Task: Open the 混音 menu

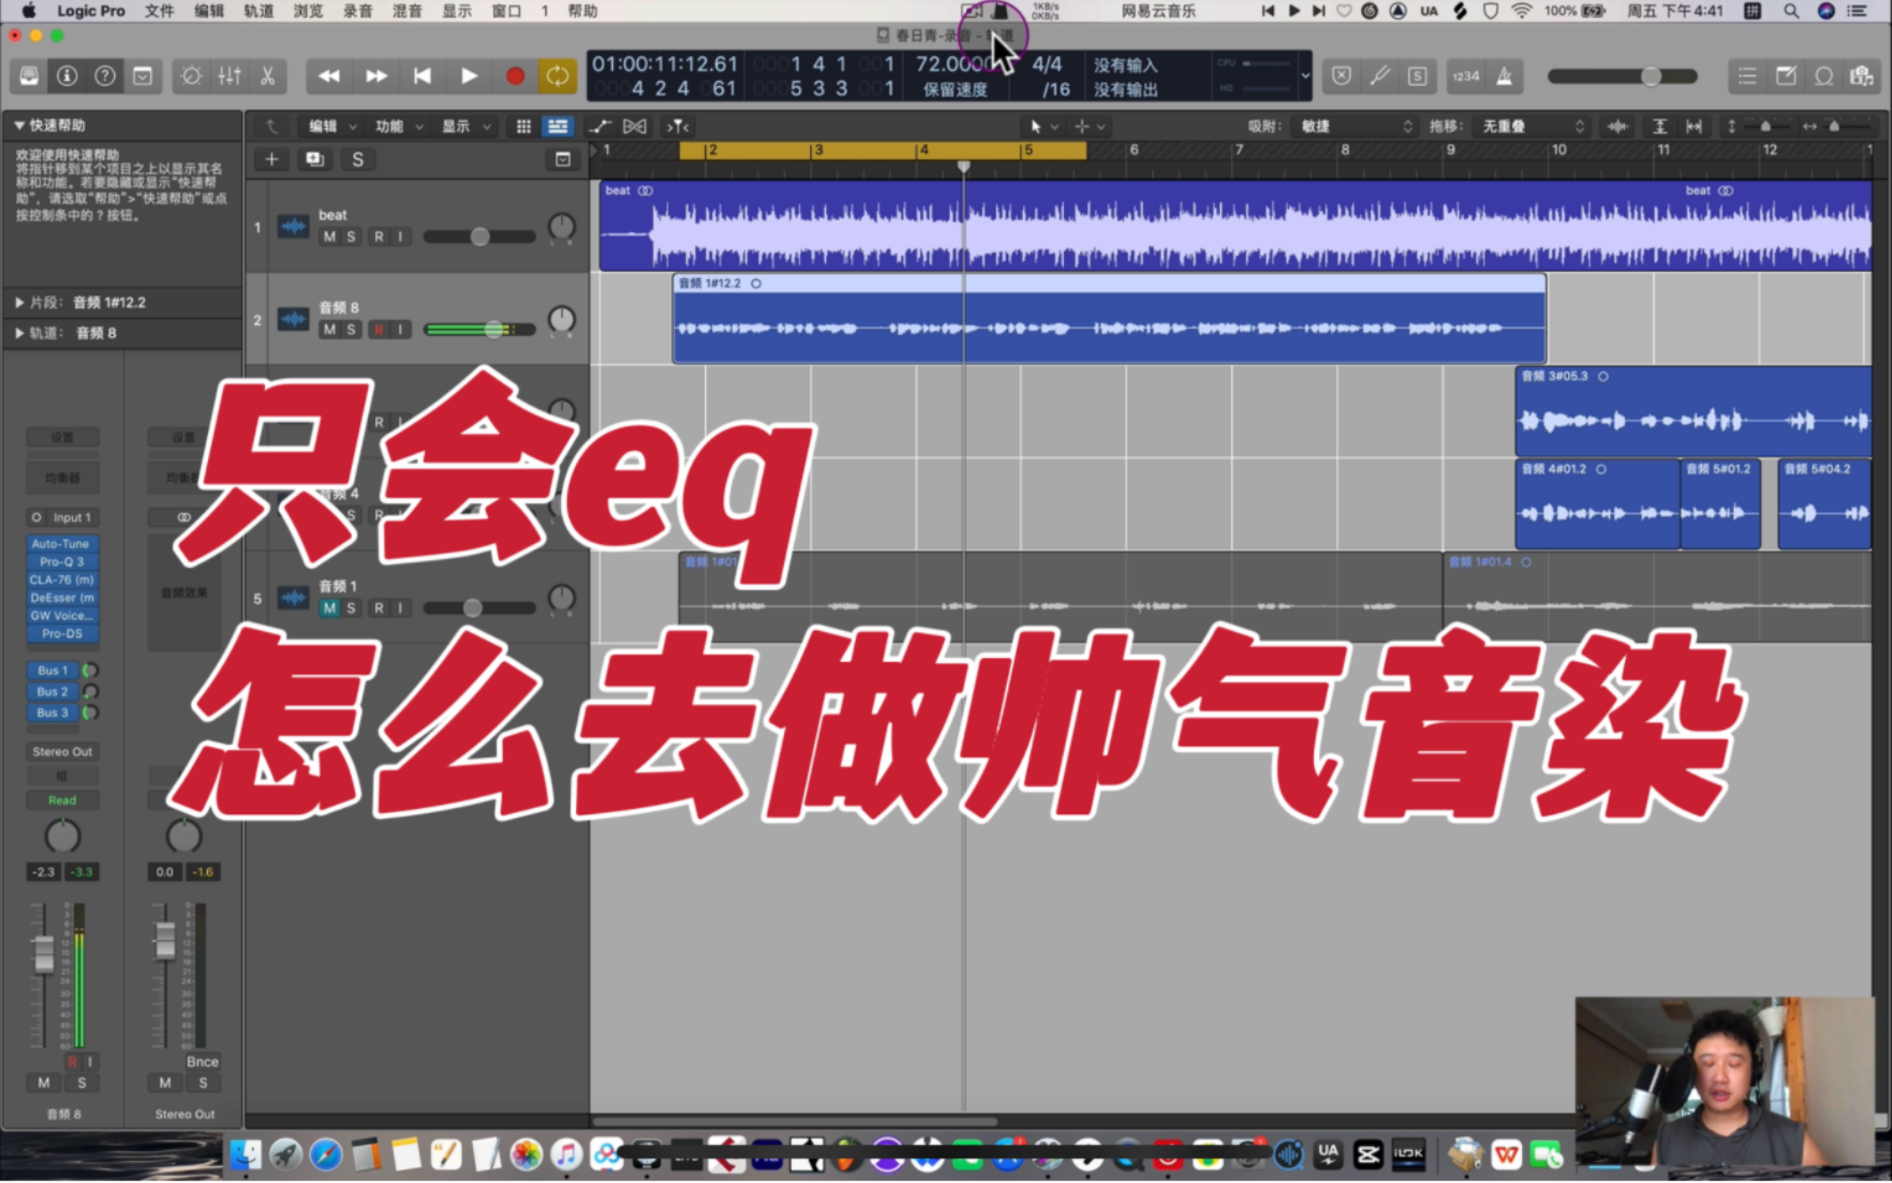Action: [407, 11]
